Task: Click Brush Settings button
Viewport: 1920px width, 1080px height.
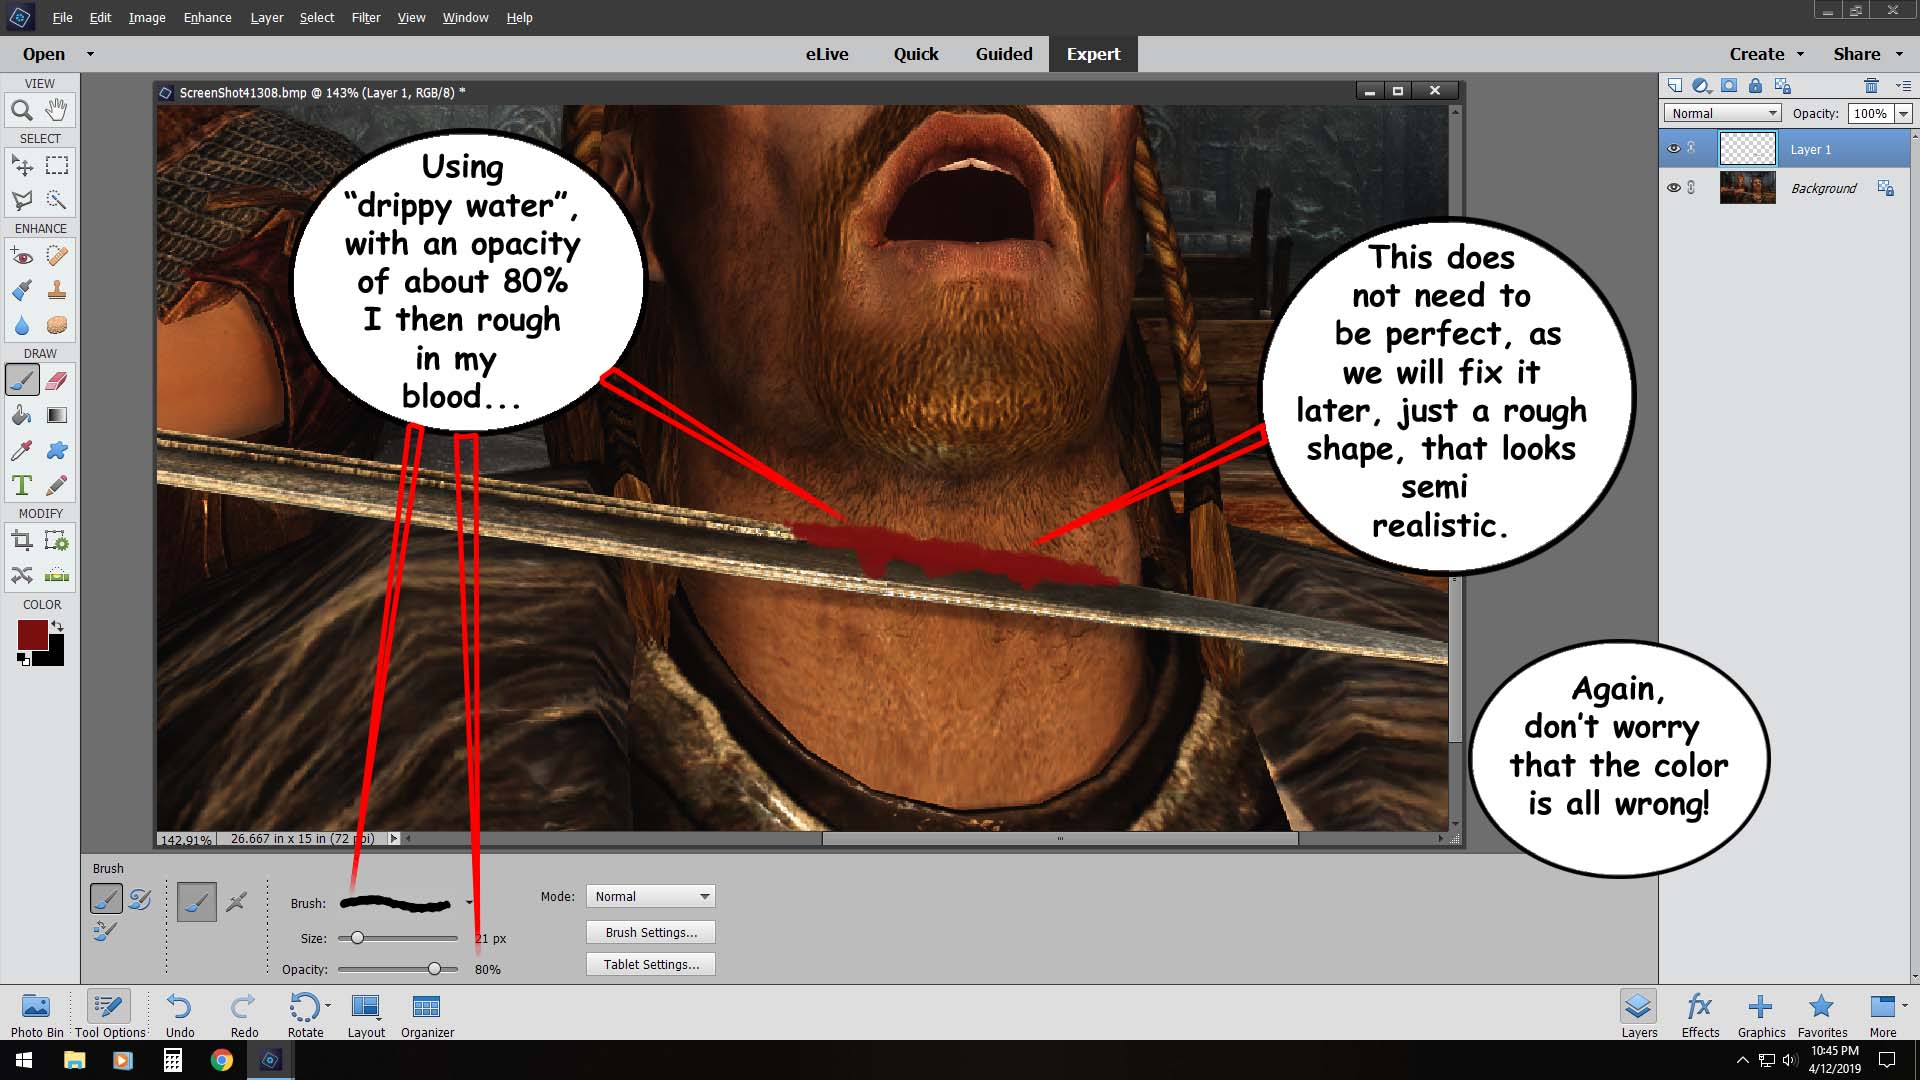Action: click(651, 932)
